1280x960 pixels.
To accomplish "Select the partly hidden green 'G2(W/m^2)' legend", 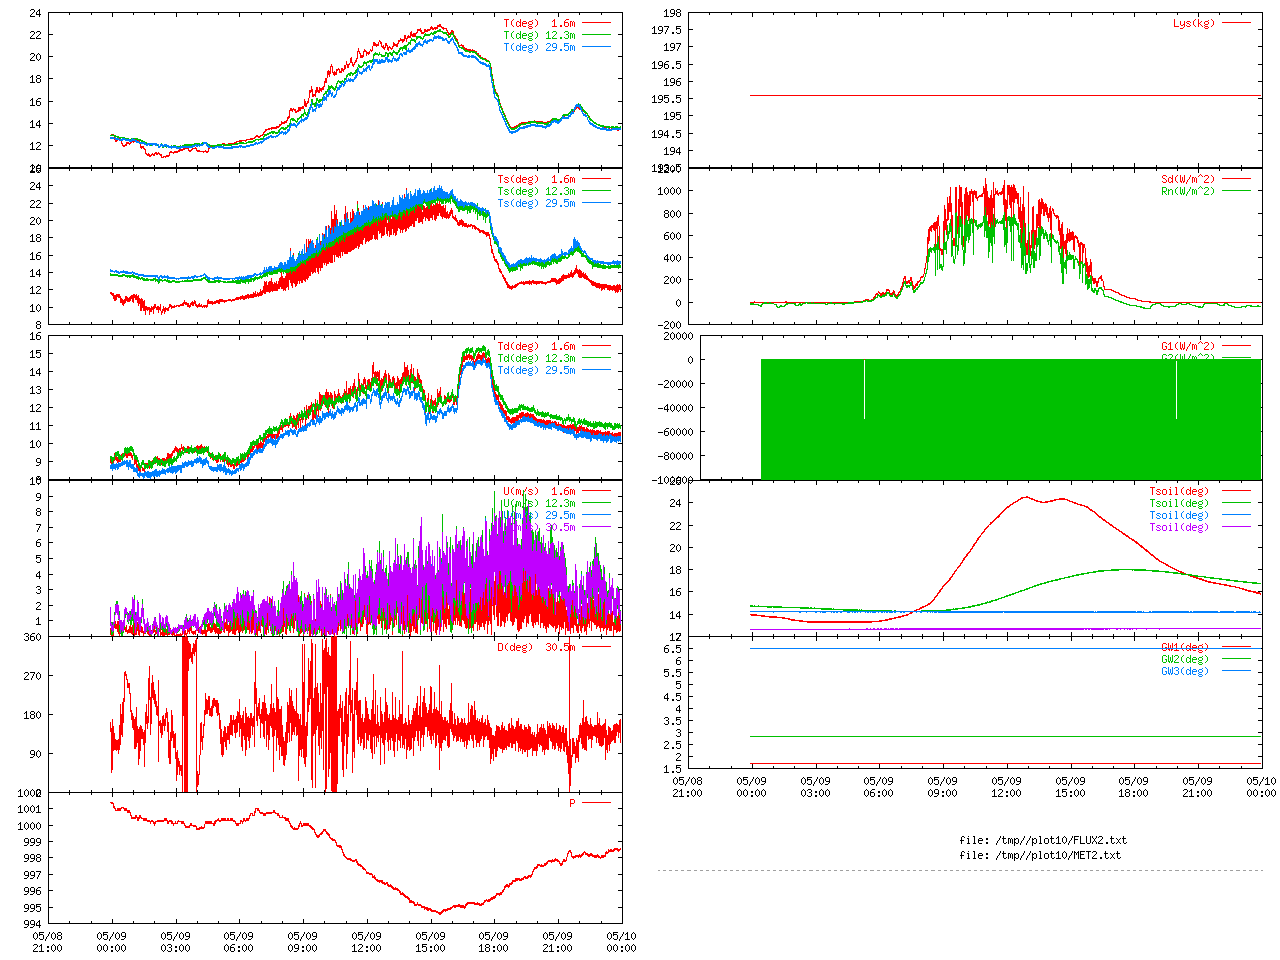I will (1205, 357).
